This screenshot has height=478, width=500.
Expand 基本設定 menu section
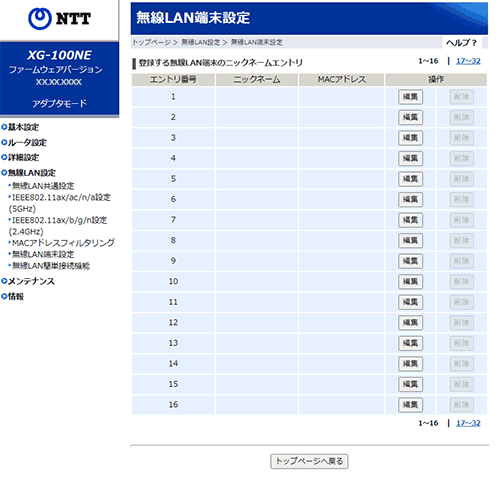click(20, 127)
